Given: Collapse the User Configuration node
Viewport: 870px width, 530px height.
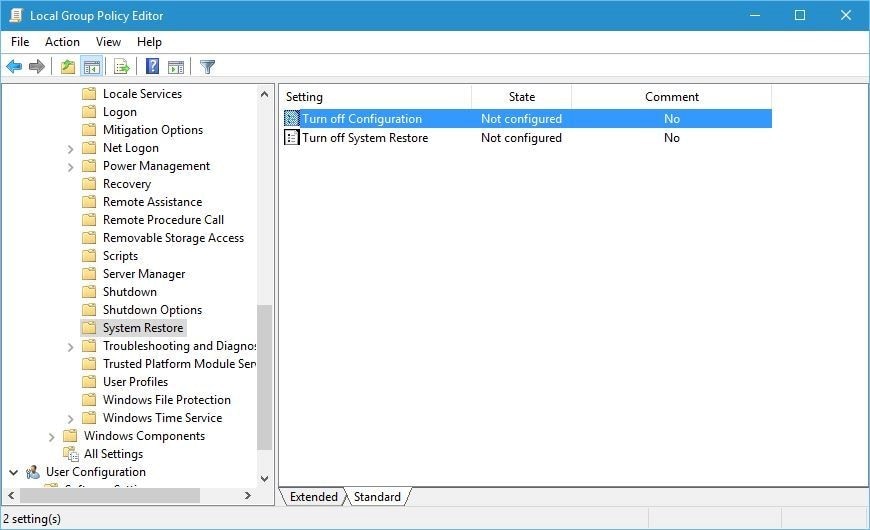Looking at the screenshot, I should click(13, 472).
